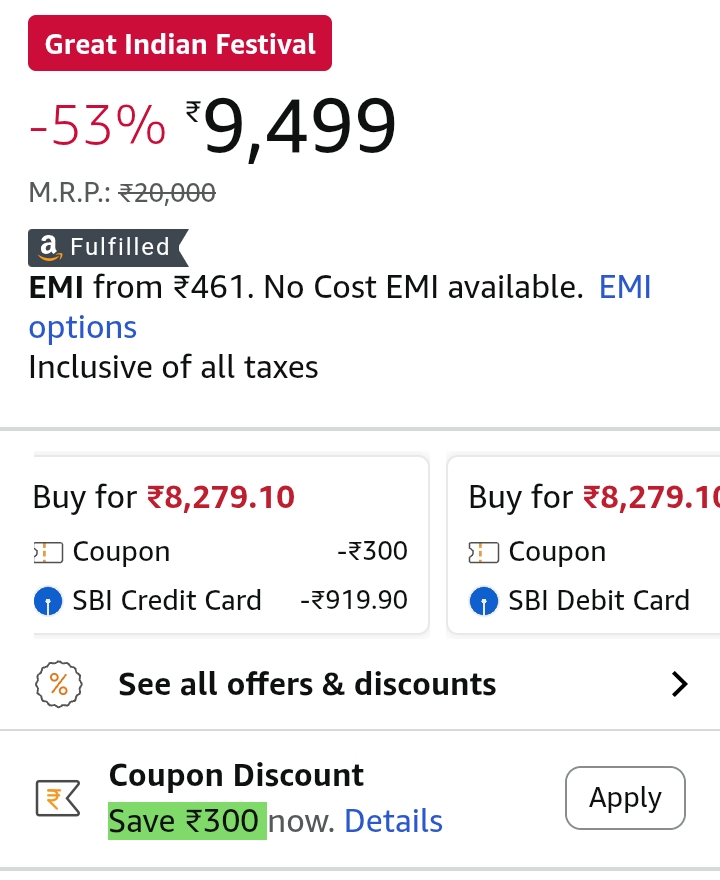720x880 pixels.
Task: Select the SBI Debit Card offer card
Action: pyautogui.click(x=585, y=546)
